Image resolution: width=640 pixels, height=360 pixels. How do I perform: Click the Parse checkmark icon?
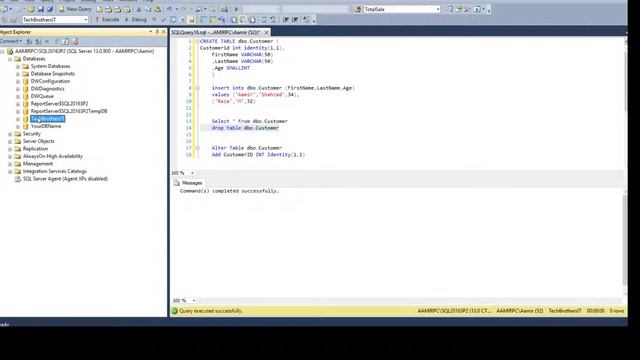[x=163, y=19]
